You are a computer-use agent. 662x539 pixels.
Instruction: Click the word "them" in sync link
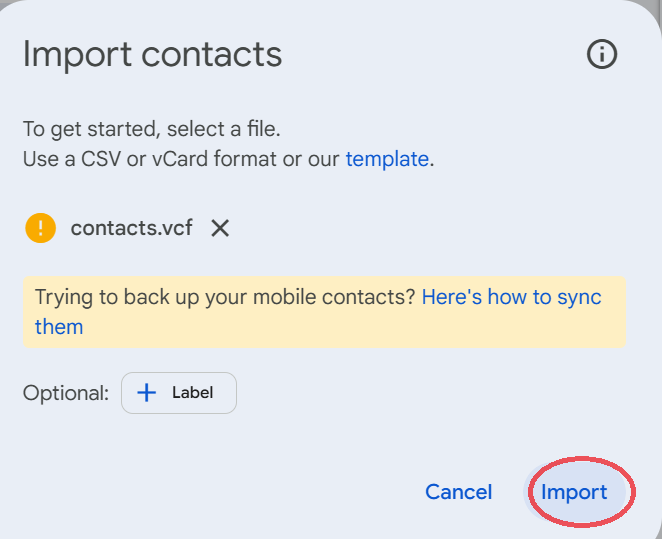(59, 327)
